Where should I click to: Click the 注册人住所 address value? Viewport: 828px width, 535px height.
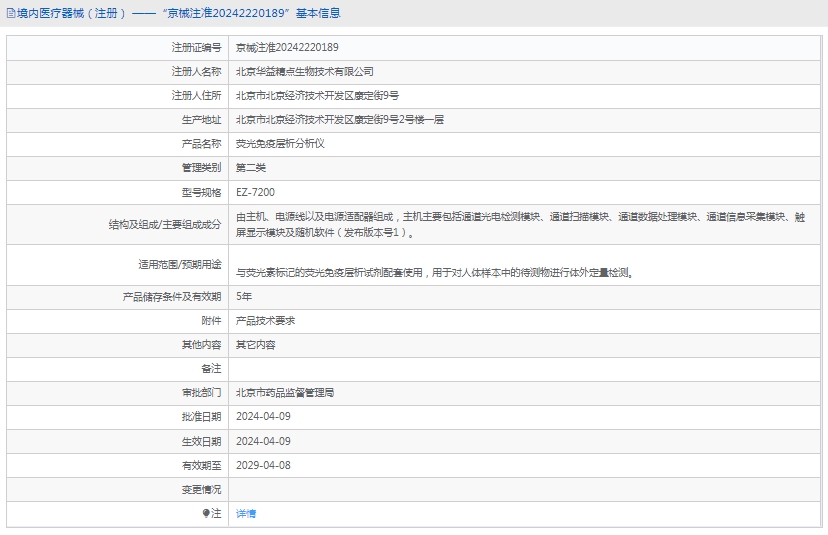(317, 95)
